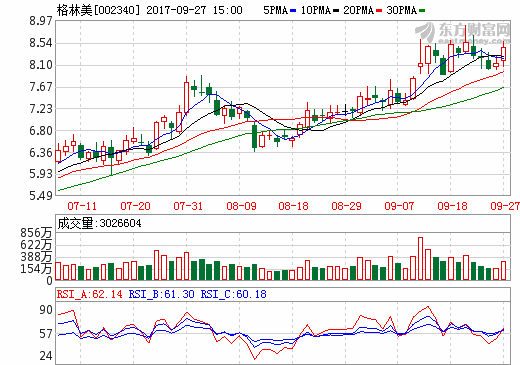Click the black 10PMA legend color swatch

click(x=336, y=11)
